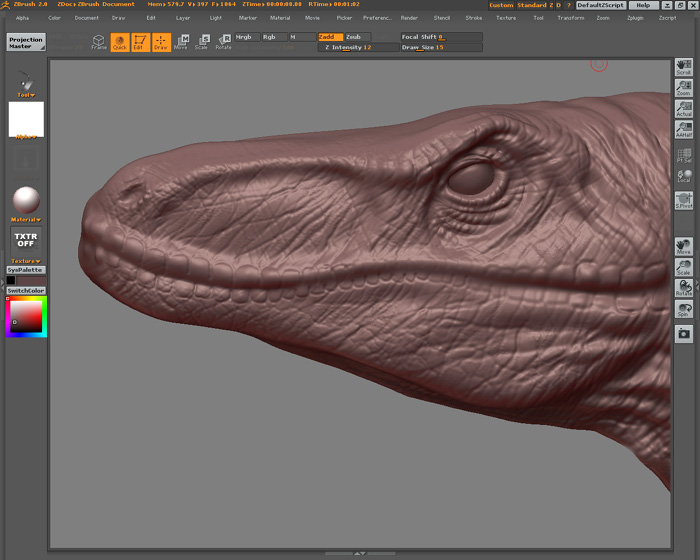Select the Scale tool in top toolbar
This screenshot has height=560, width=700.
point(202,42)
